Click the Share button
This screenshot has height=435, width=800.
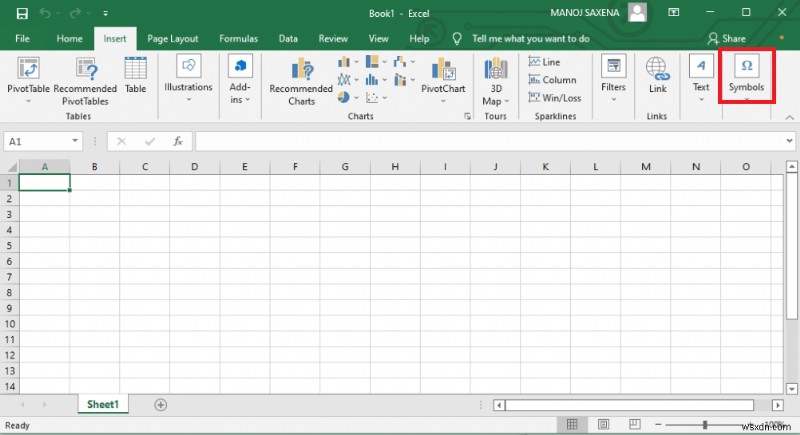[727, 38]
